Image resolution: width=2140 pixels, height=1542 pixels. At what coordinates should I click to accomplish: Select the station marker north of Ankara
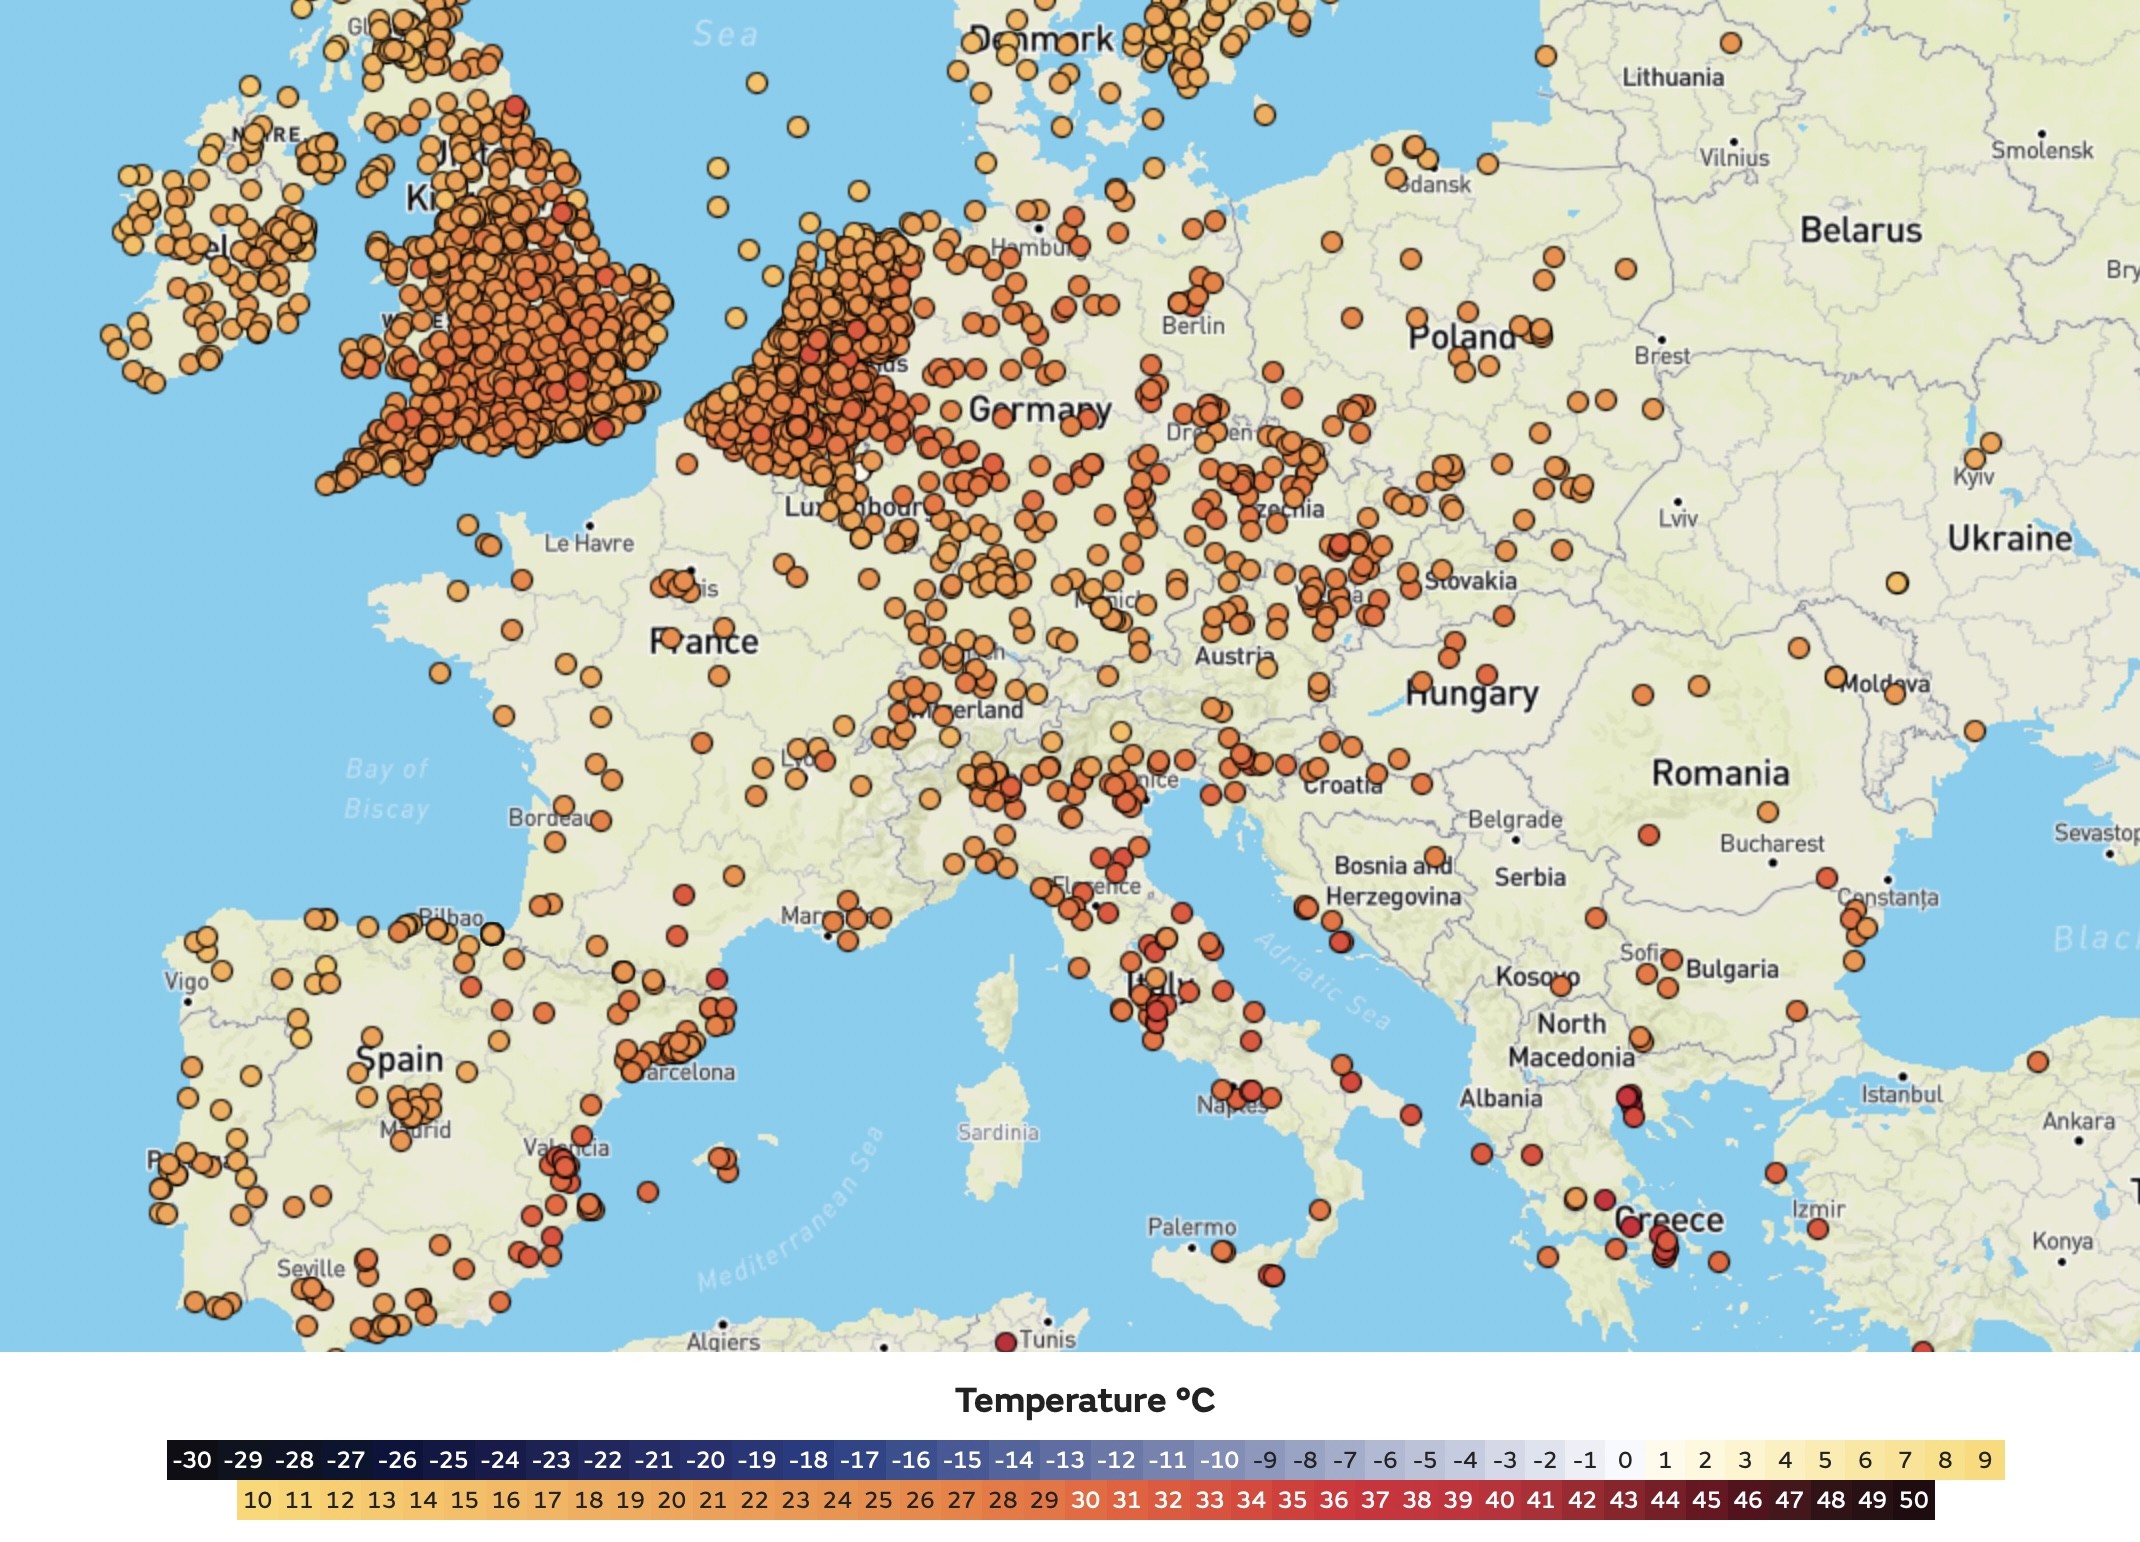[2037, 1061]
